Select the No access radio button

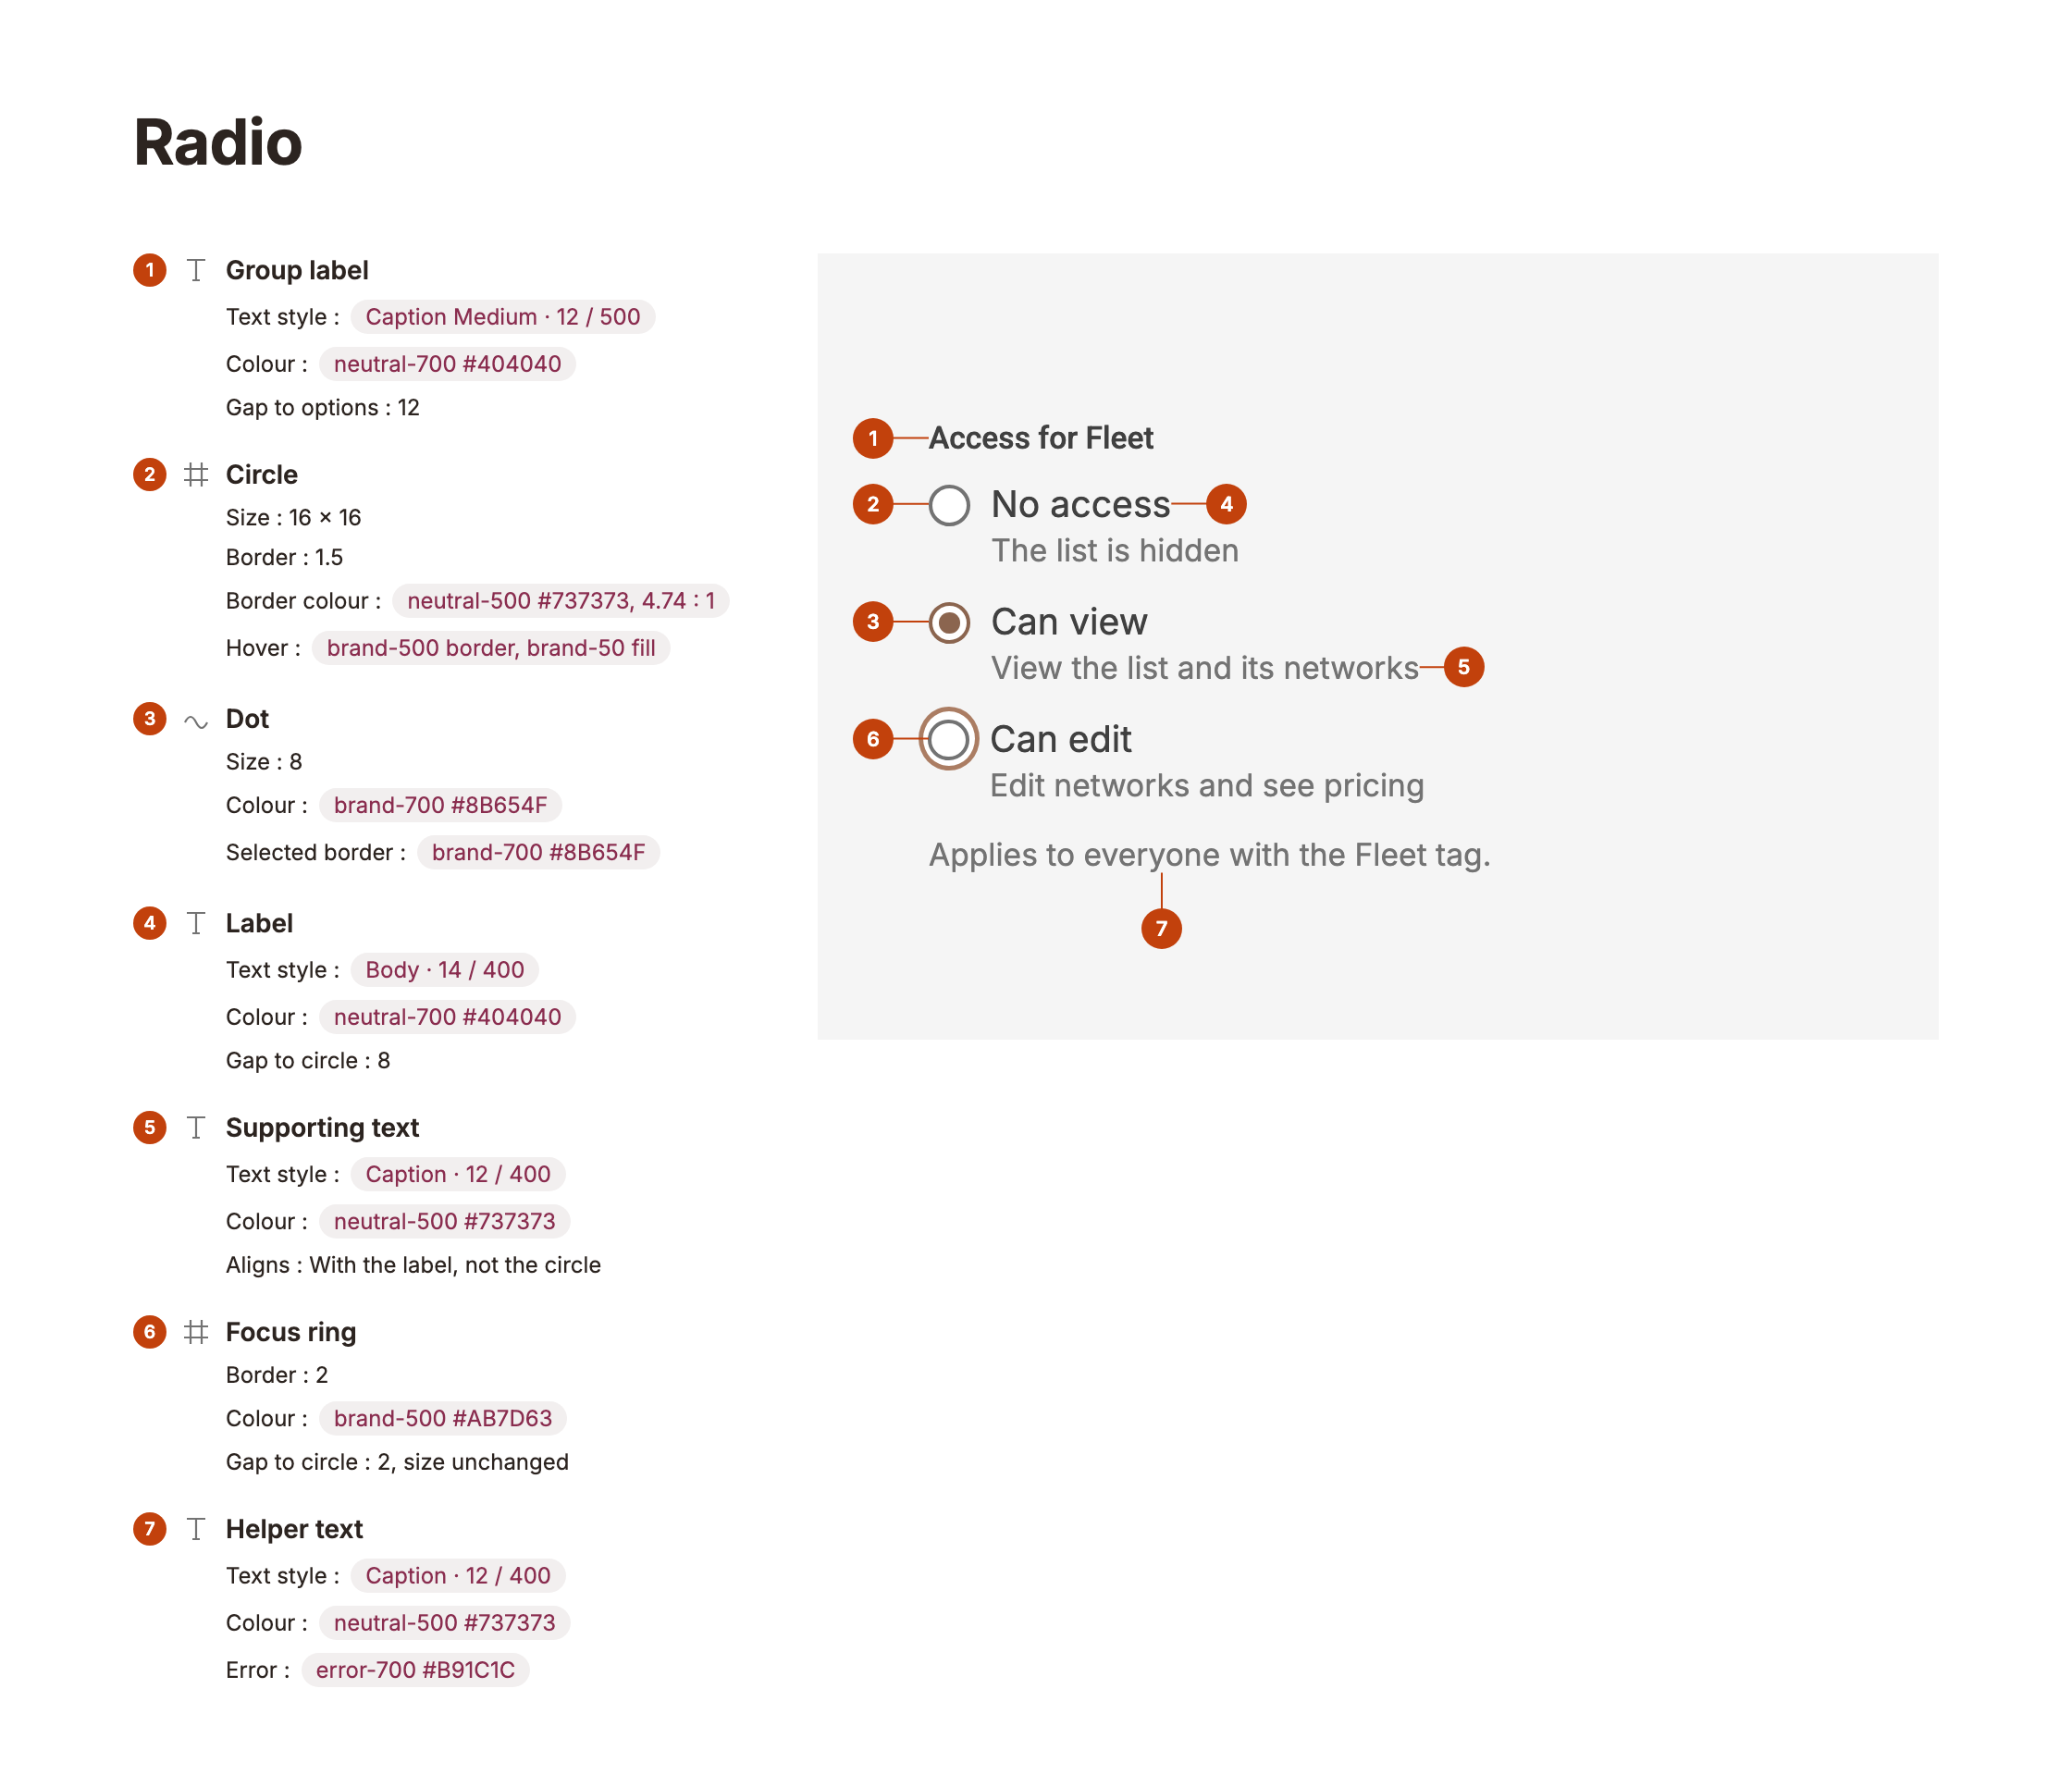coord(948,505)
